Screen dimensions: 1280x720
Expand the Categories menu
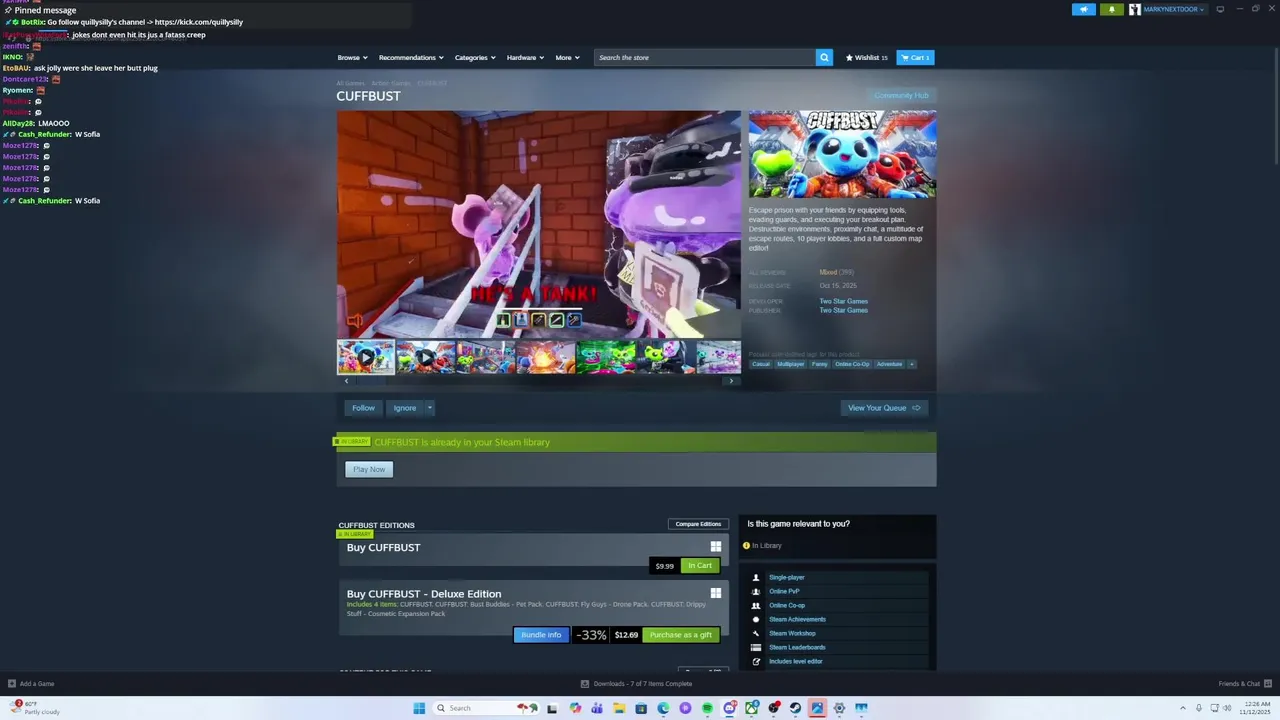tap(475, 57)
